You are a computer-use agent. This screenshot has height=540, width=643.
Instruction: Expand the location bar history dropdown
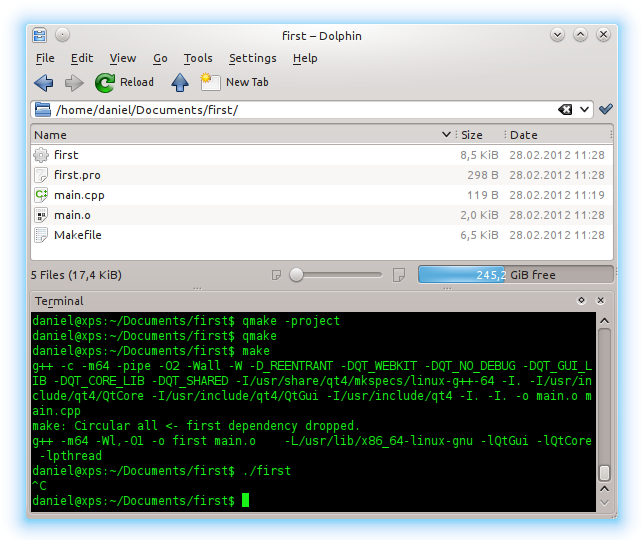(x=584, y=109)
